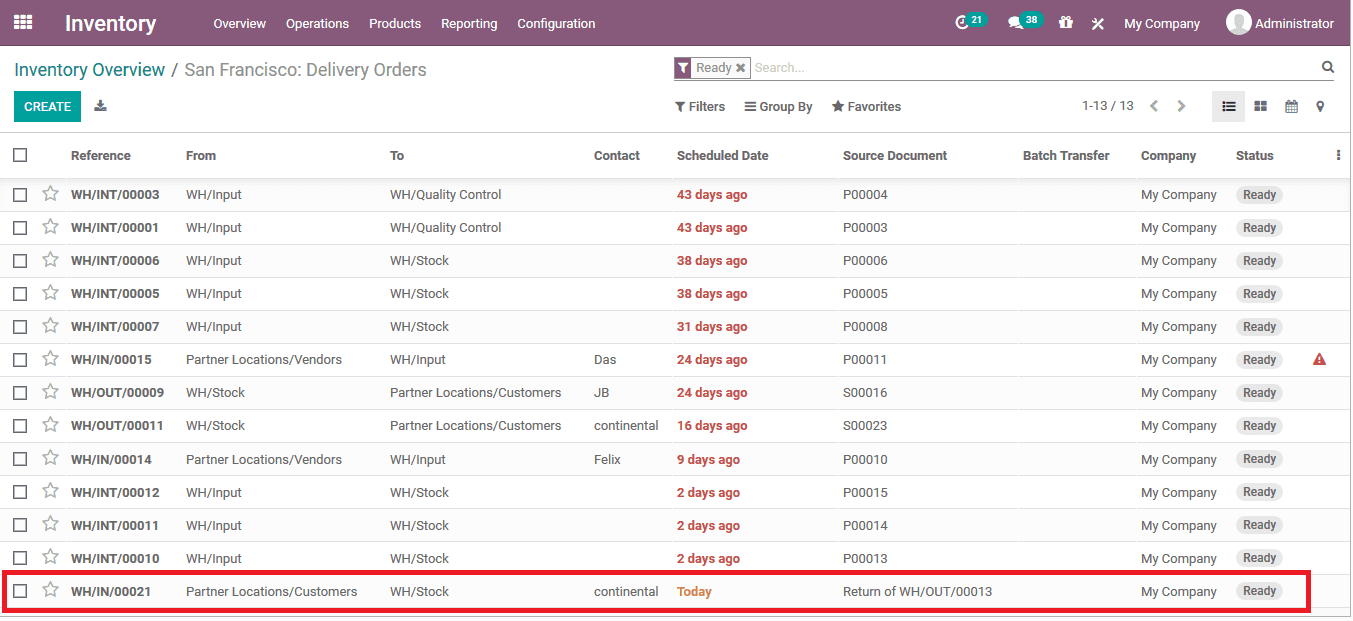Toggle the favorite star on WH/INT/00003
This screenshot has height=621, width=1353.
tap(50, 194)
